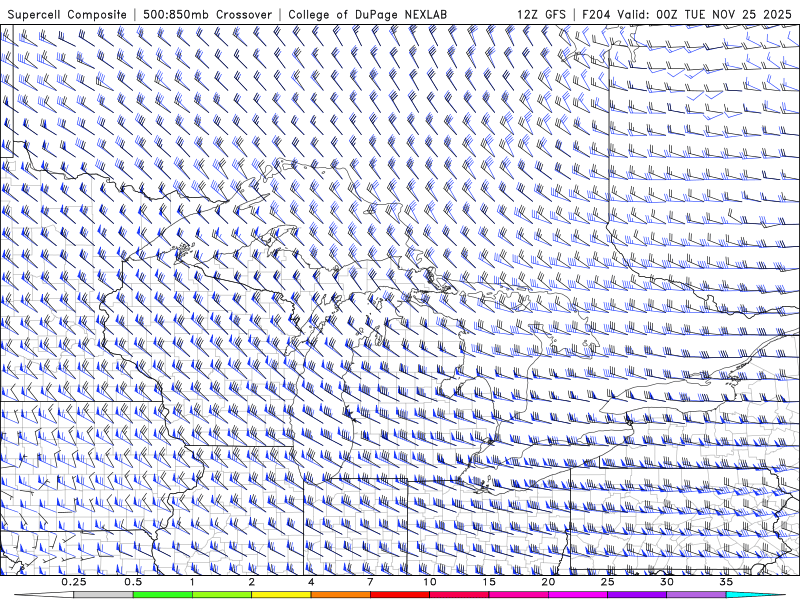Screen dimensions: 800x600
Task: Pick the red segment between 7 and 10
Action: tap(400, 595)
